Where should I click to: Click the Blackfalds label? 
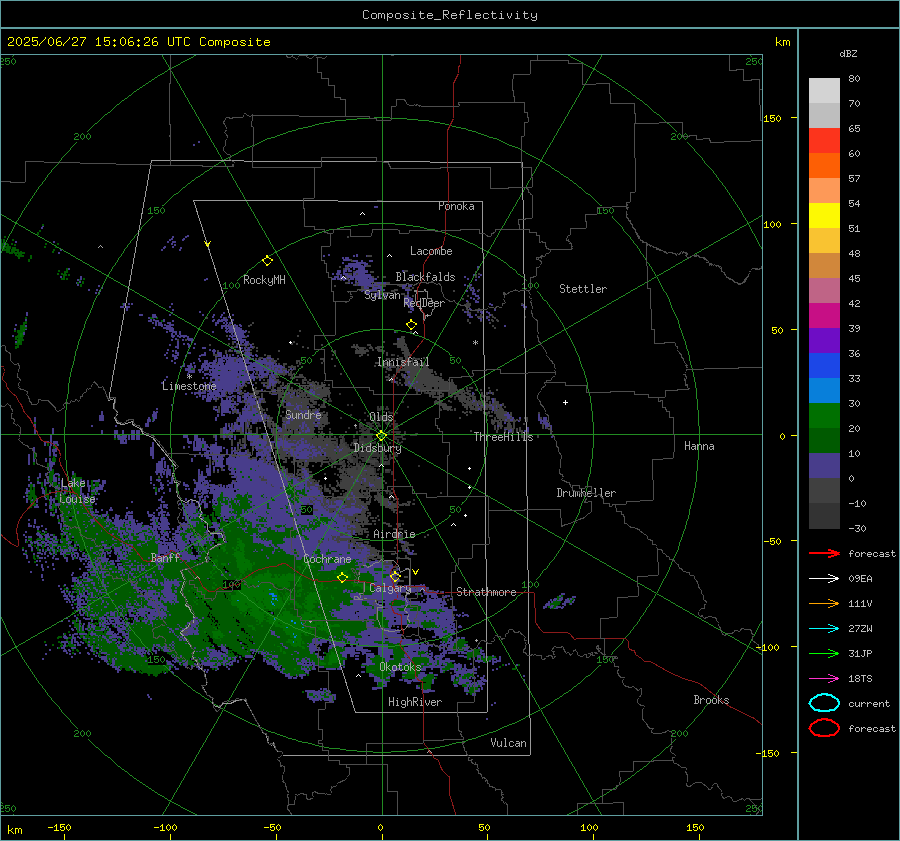click(425, 277)
